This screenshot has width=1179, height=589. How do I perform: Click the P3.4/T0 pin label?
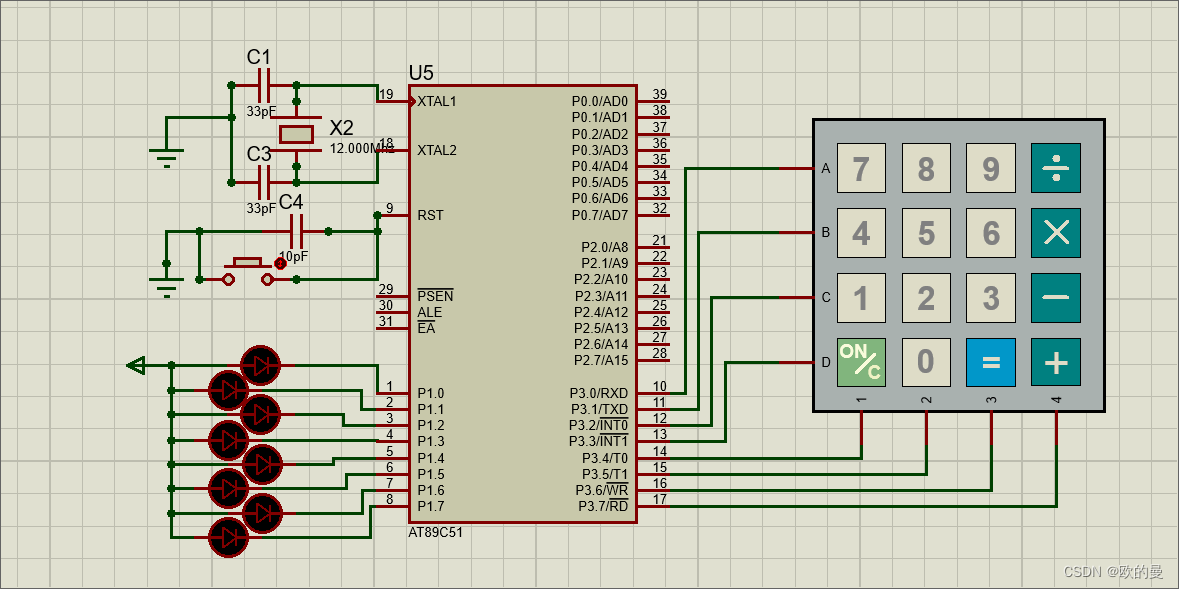[605, 458]
